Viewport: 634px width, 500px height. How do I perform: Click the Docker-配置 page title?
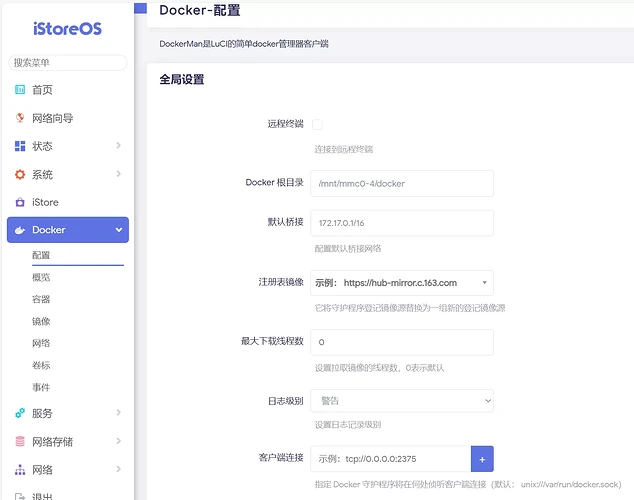click(x=200, y=10)
